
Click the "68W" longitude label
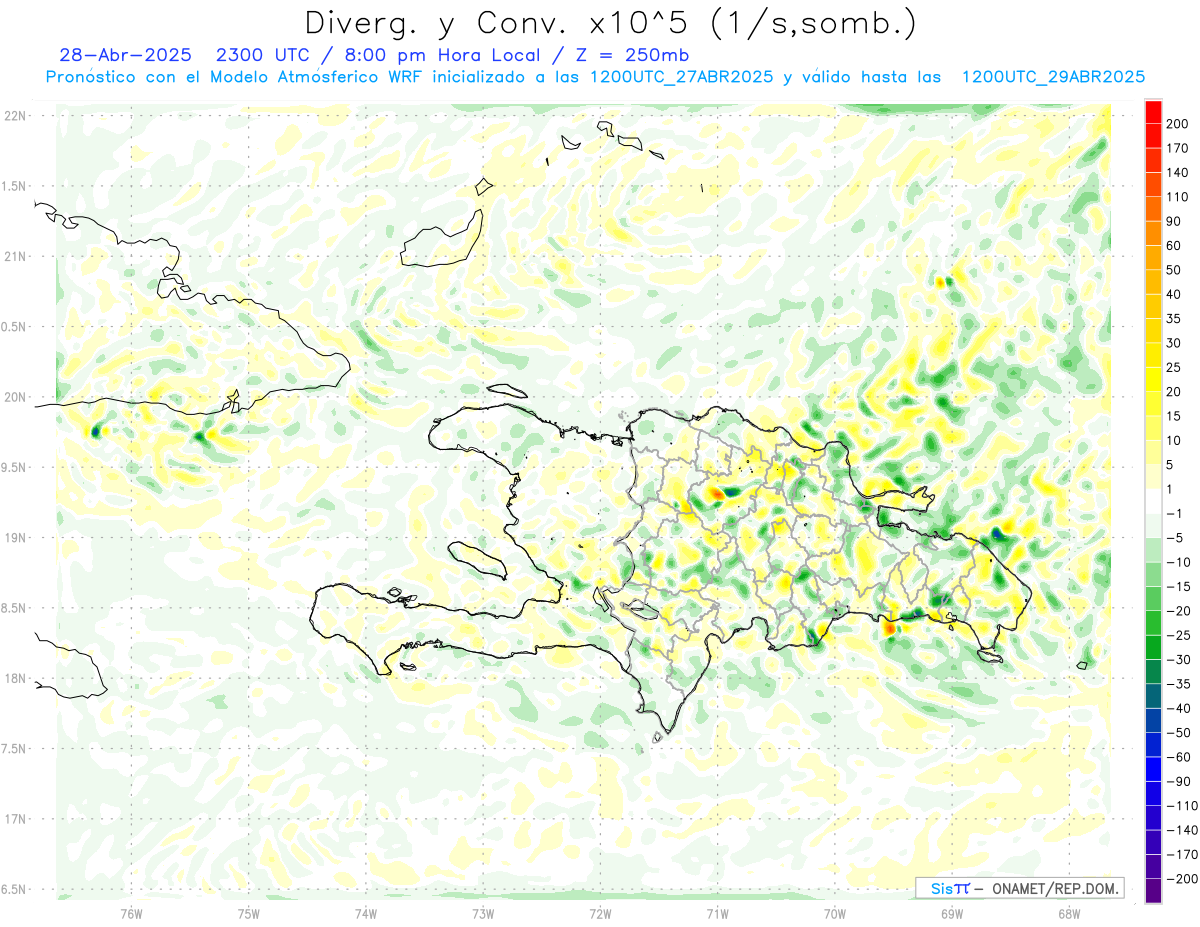pos(1069,914)
